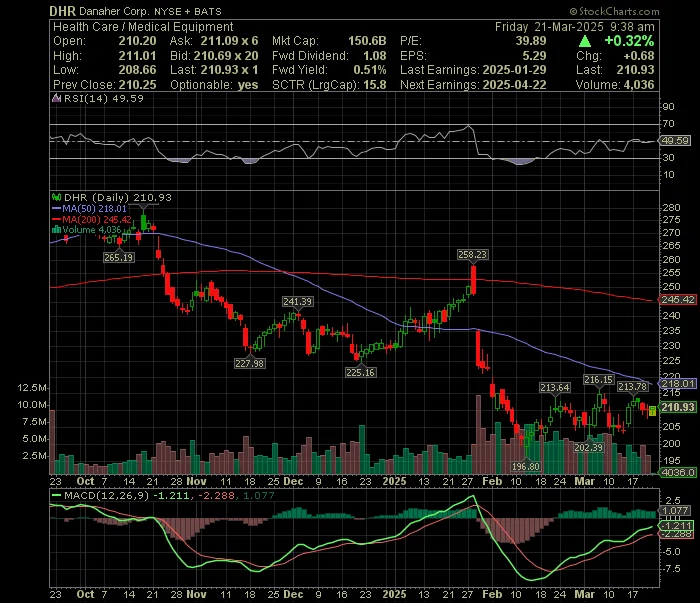The width and height of the screenshot is (700, 603).
Task: Click the SCTR (LrgCap) value 15.8
Action: click(375, 85)
